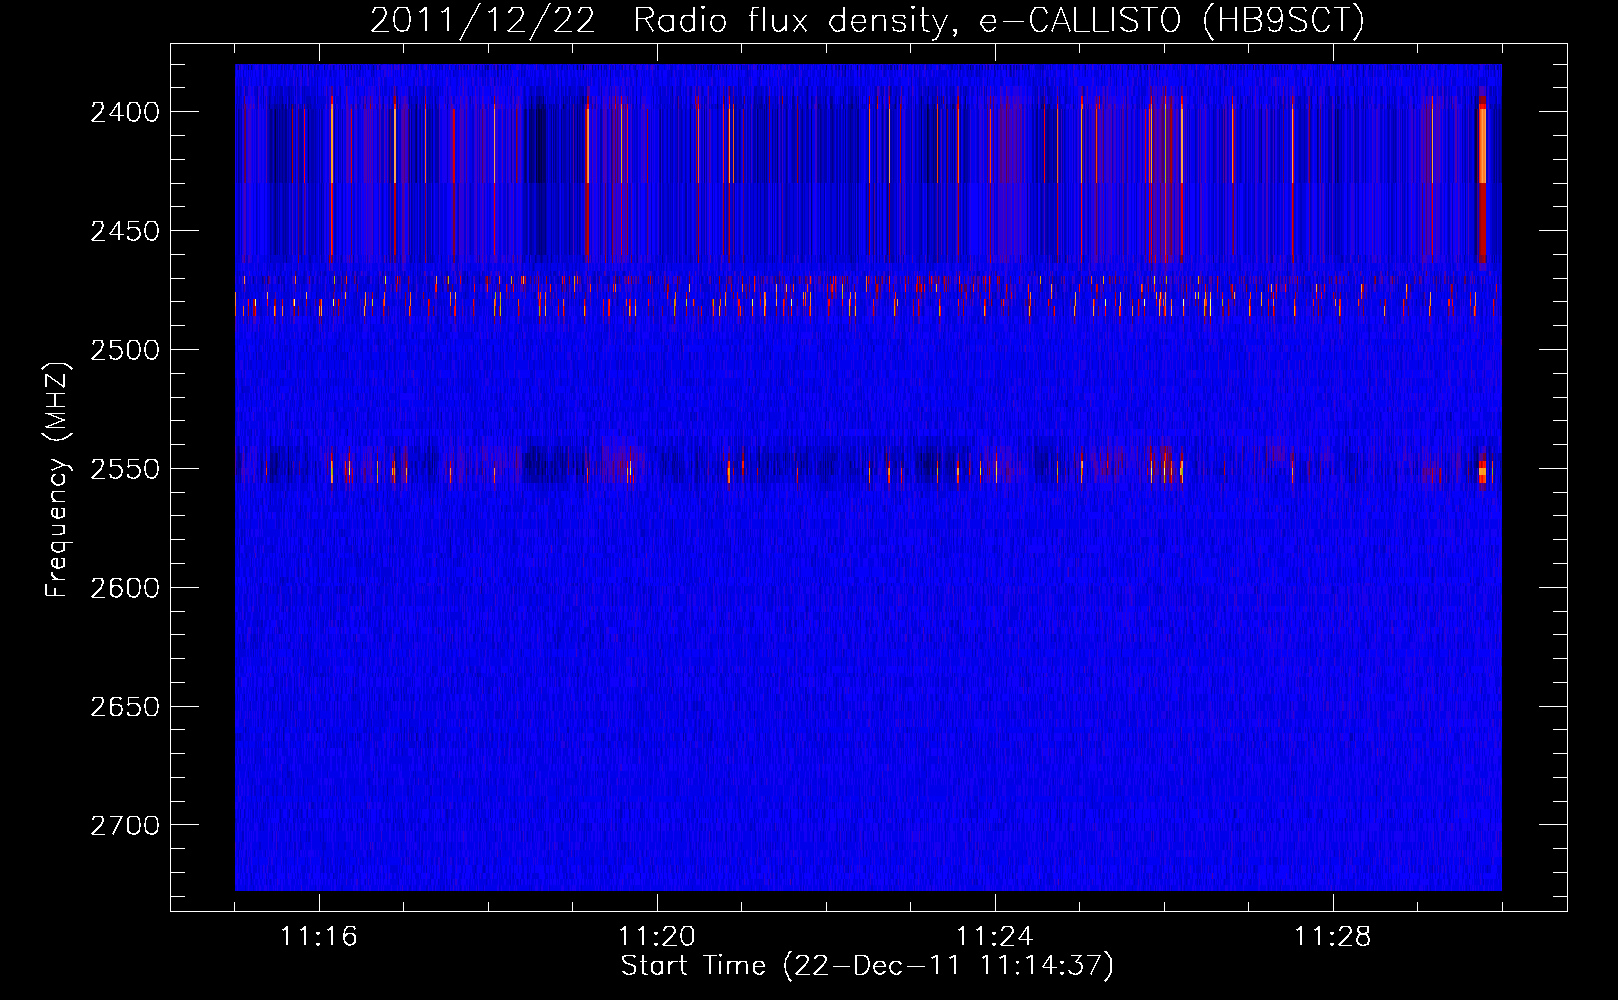Click the 2500 frequency tick label
Image resolution: width=1618 pixels, height=1000 pixels.
pos(125,350)
